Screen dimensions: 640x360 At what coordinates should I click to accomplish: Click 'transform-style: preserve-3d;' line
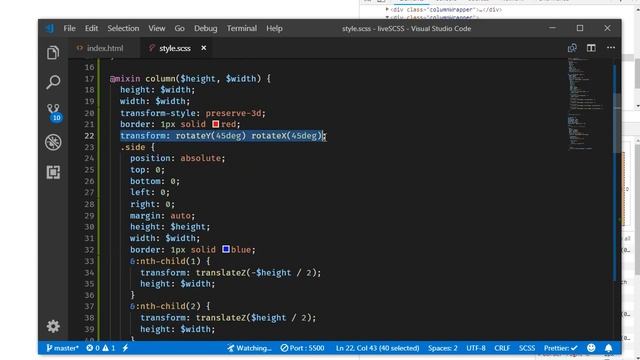tap(193, 113)
